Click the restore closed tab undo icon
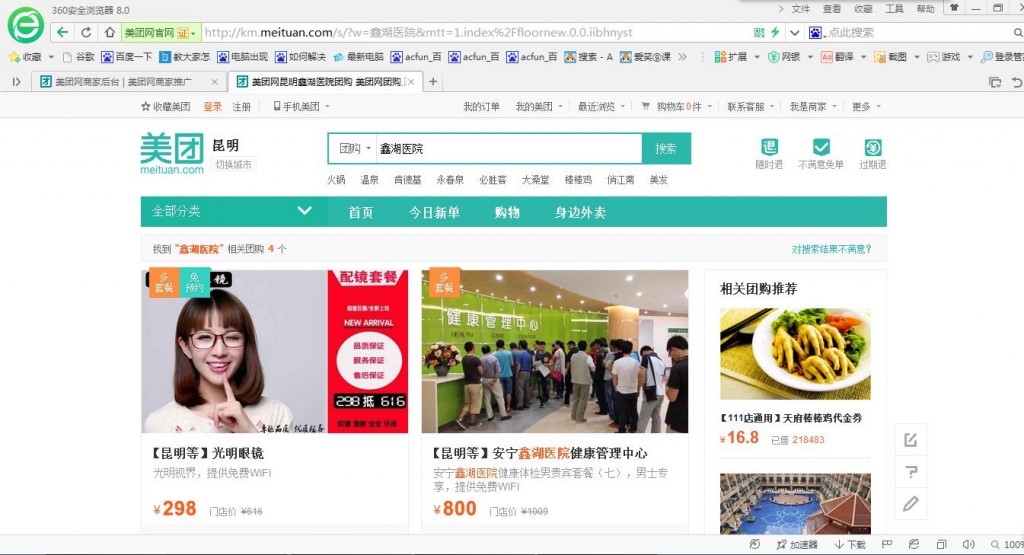 pos(1017,82)
